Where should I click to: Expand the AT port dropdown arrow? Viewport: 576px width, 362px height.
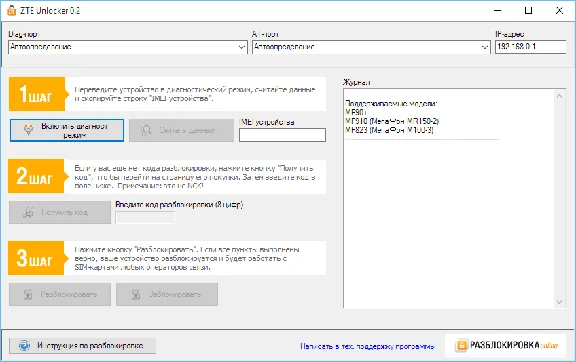[x=485, y=47]
